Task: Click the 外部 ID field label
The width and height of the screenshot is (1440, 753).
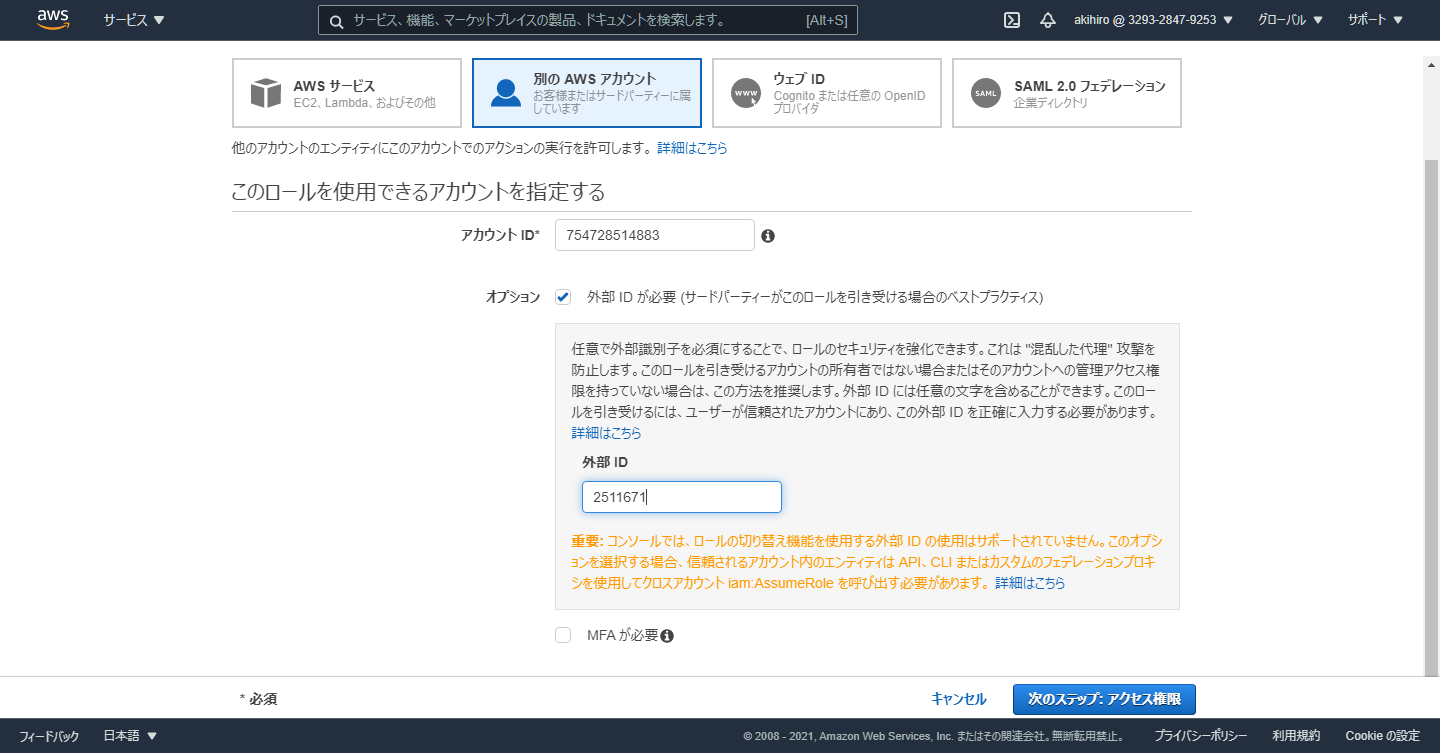Action: [x=605, y=462]
